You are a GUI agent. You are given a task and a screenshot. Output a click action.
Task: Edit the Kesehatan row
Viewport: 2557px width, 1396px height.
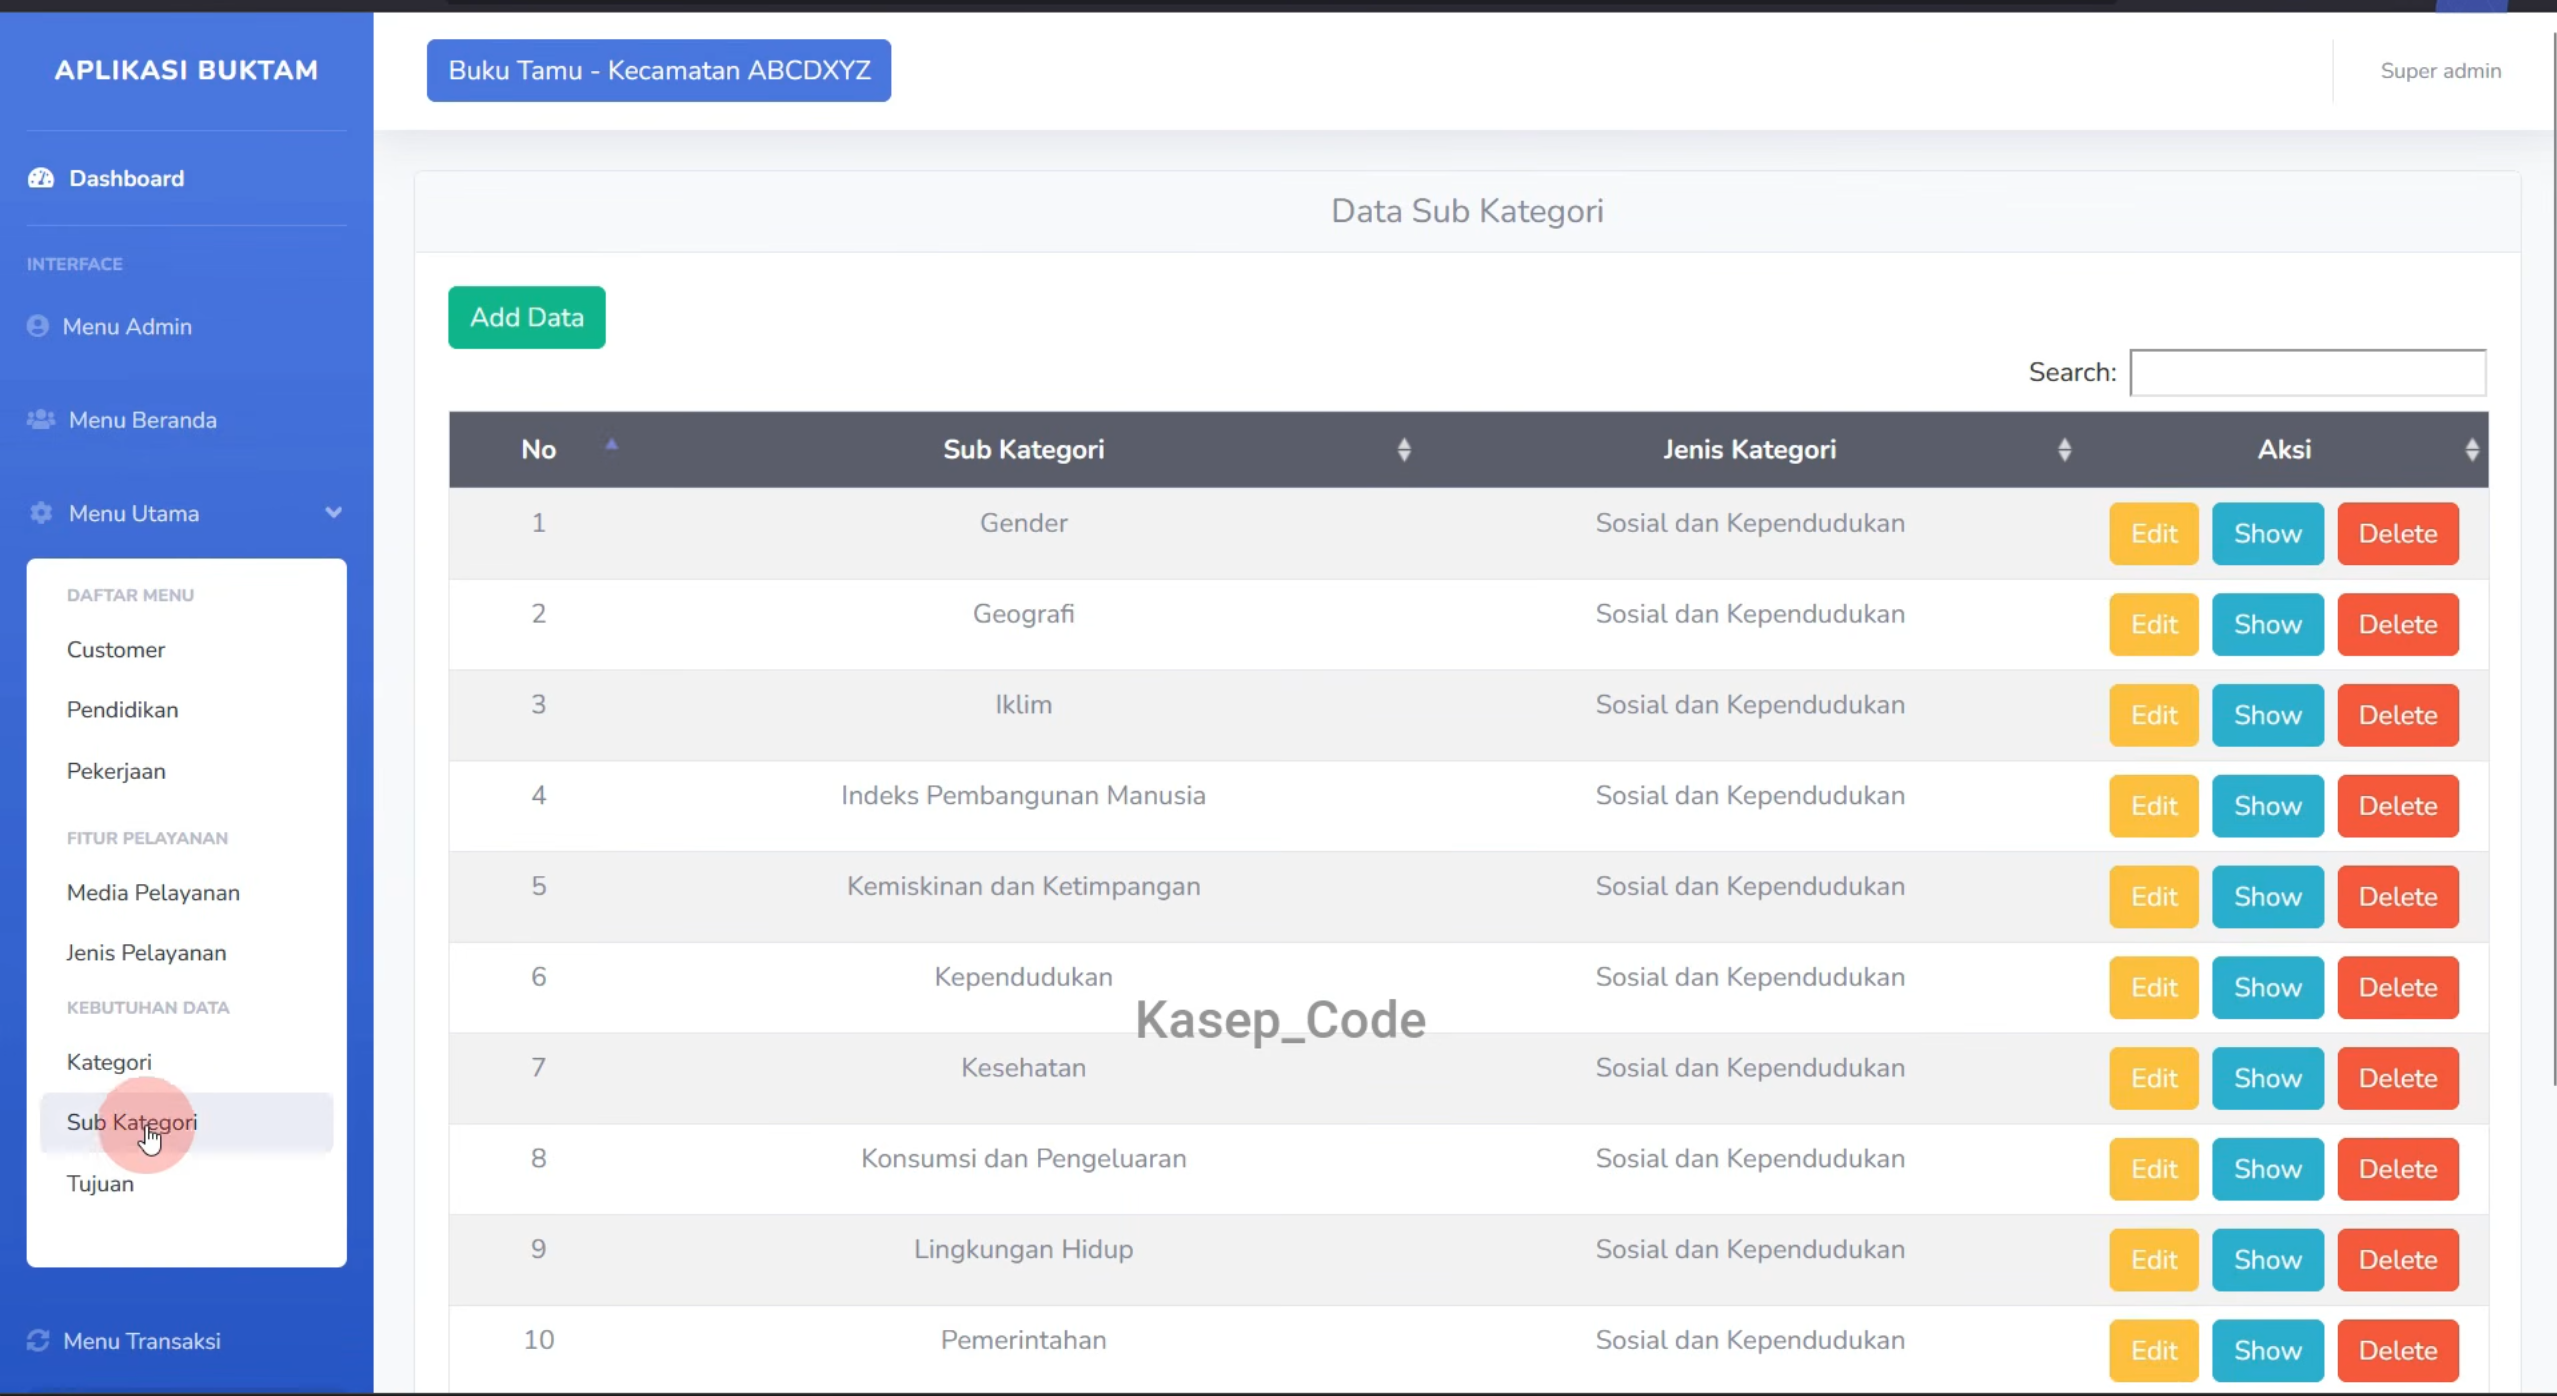[2154, 1078]
